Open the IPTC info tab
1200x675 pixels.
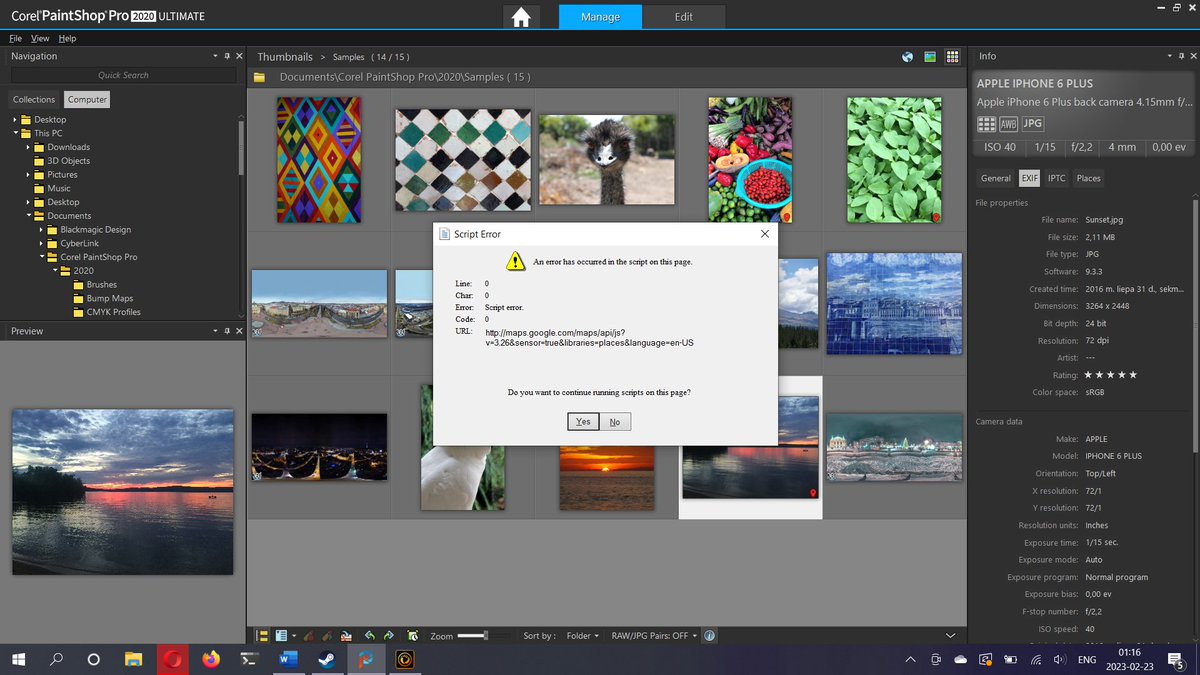(1057, 178)
